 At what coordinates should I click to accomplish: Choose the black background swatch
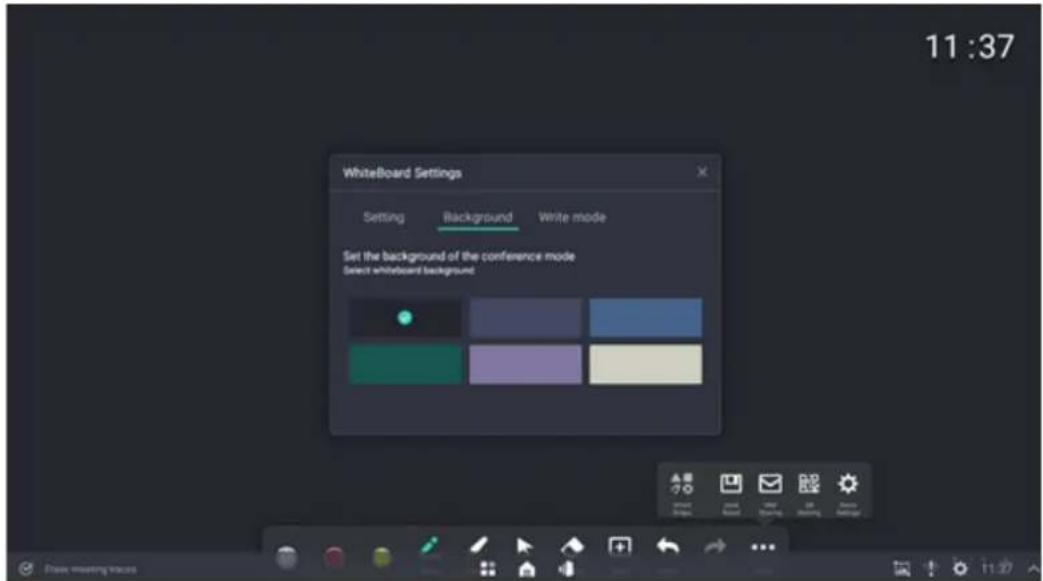point(405,318)
